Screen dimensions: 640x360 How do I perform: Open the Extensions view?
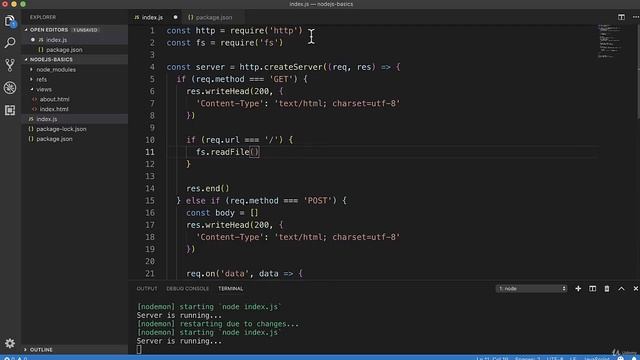tap(10, 110)
